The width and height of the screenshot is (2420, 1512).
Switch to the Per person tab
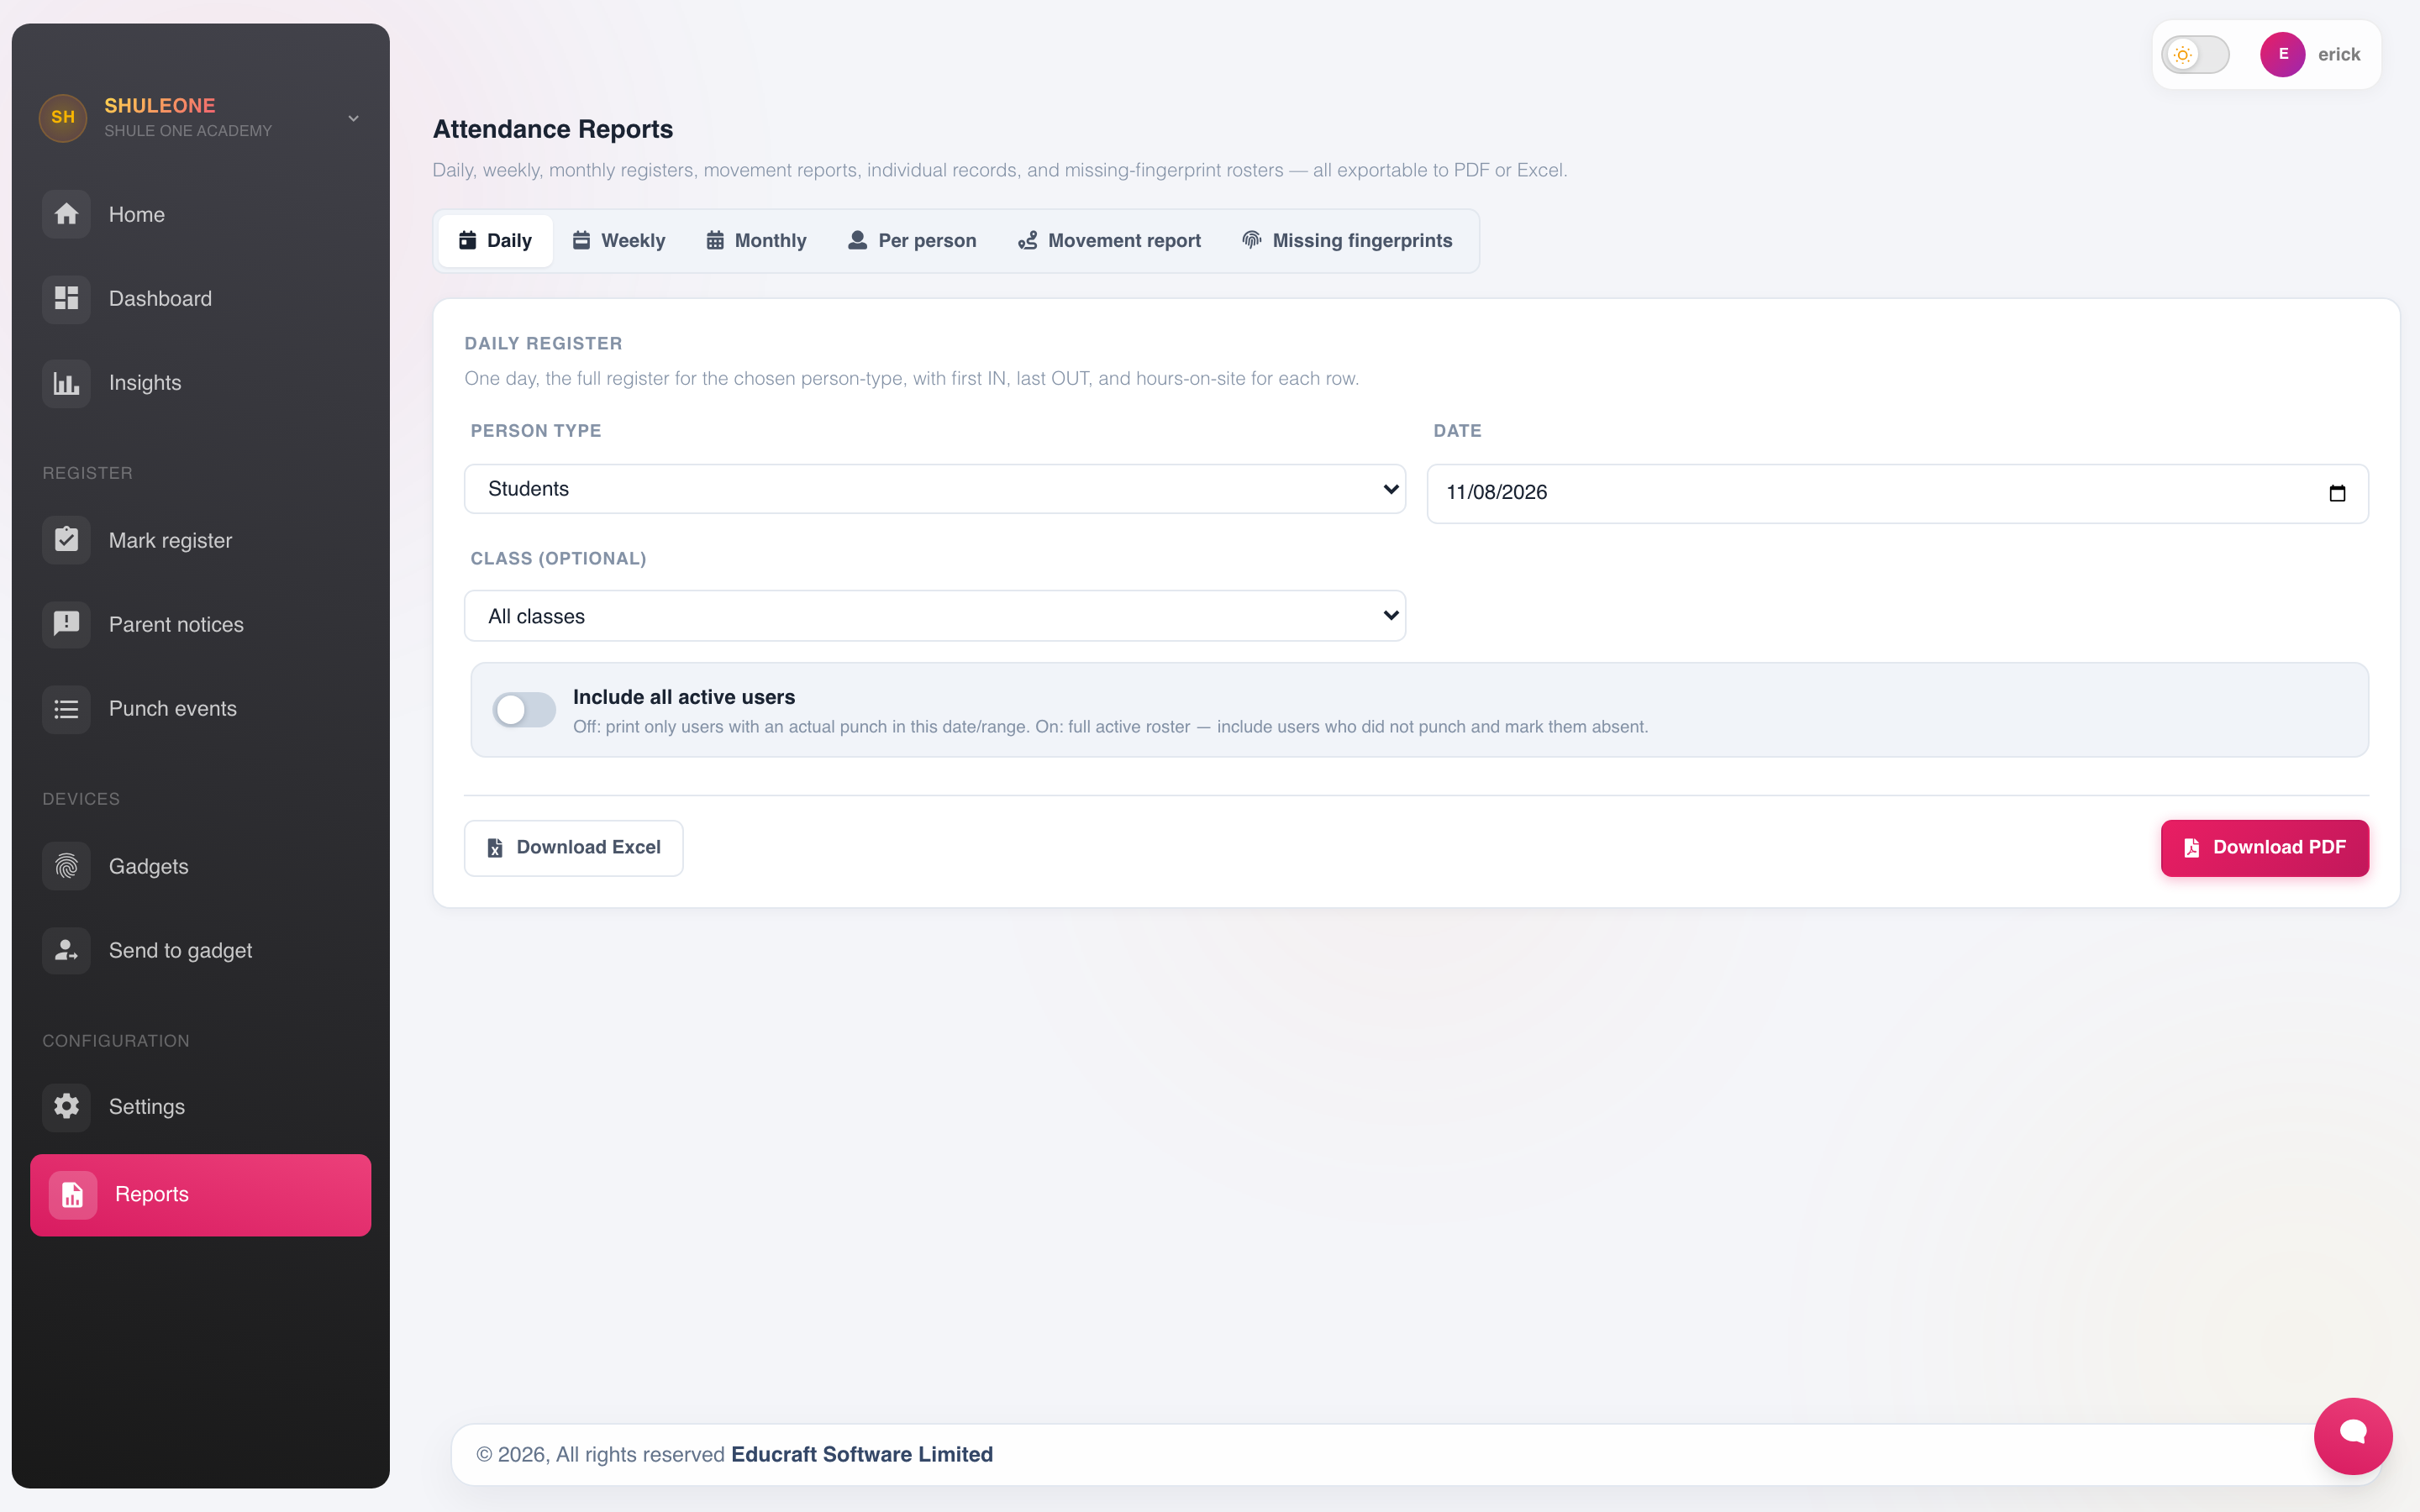912,241
